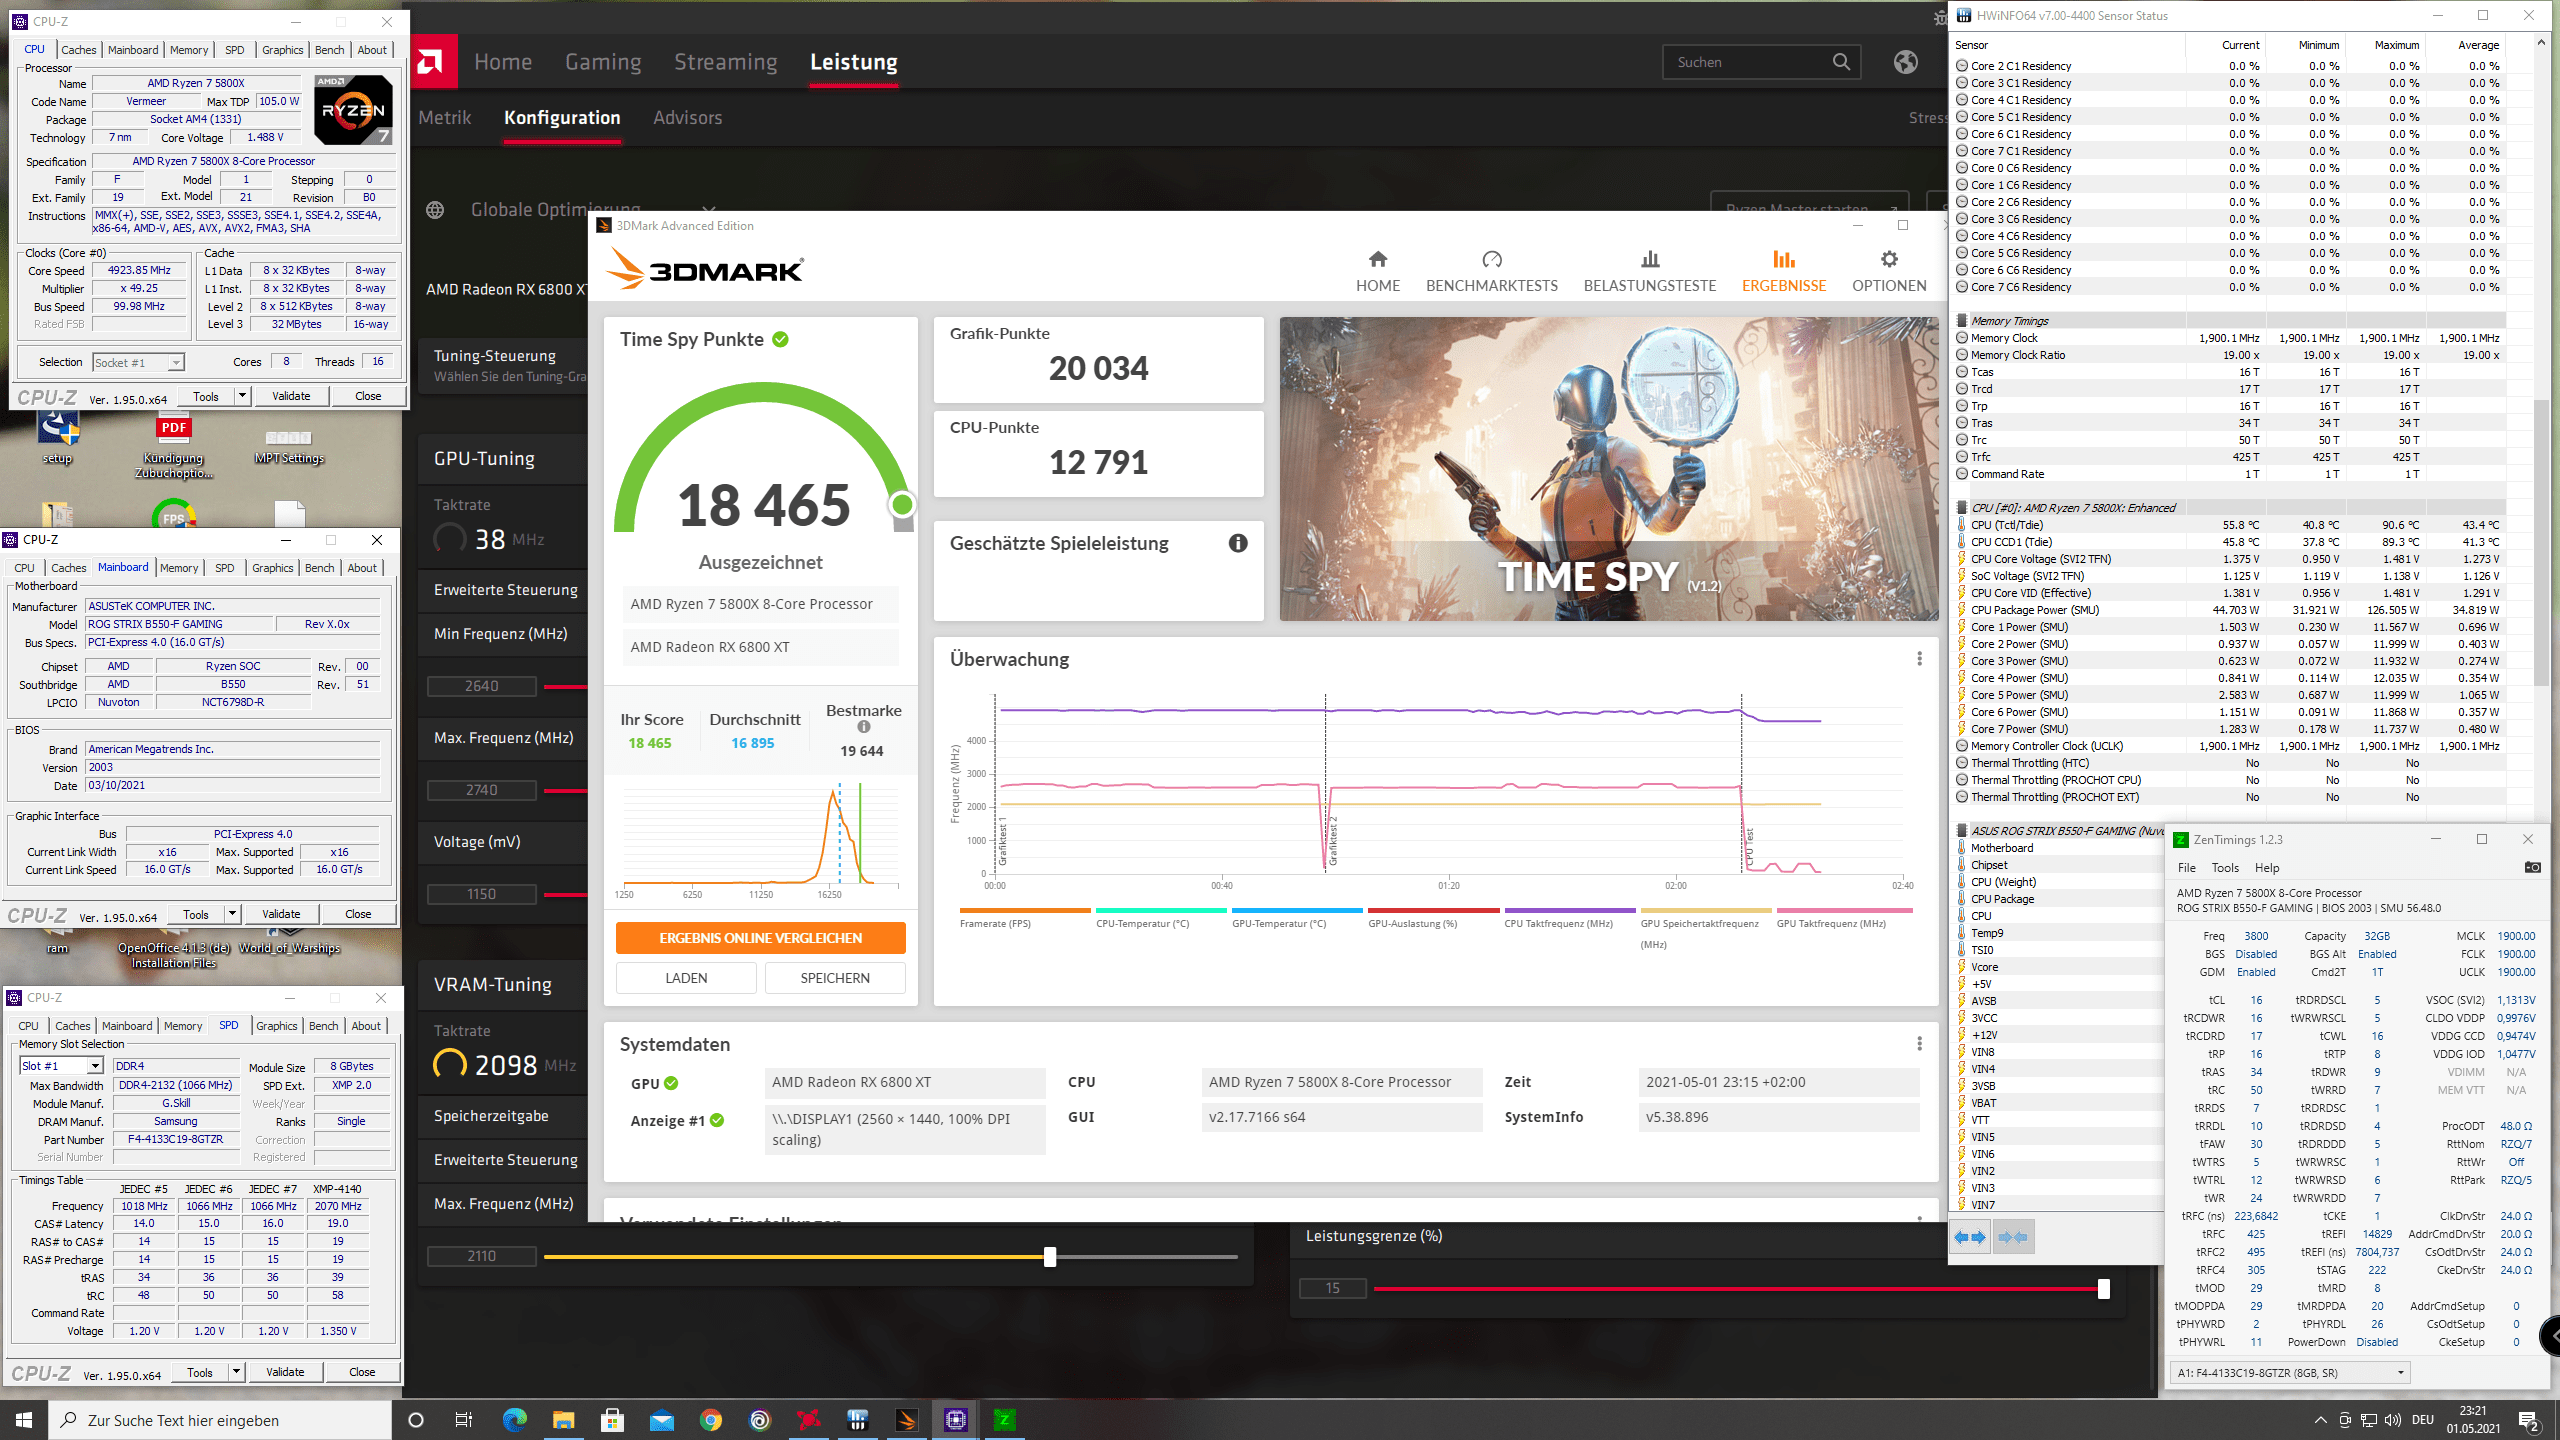Viewport: 2560px width, 1440px height.
Task: Open Socket #1 selection dropdown in CPU-Z
Action: 139,363
